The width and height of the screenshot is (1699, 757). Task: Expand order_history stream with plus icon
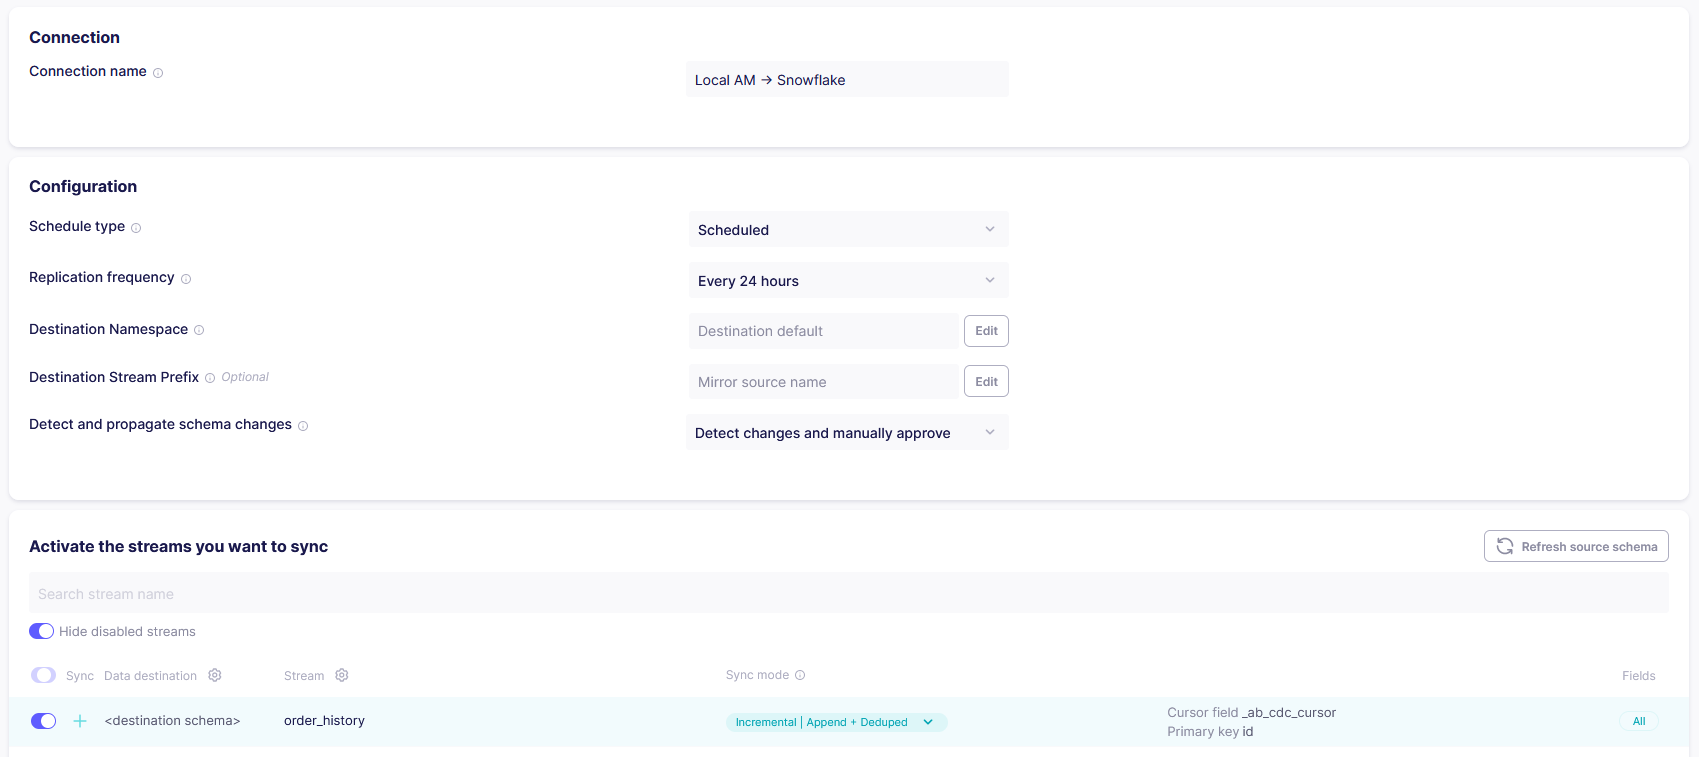pos(80,721)
